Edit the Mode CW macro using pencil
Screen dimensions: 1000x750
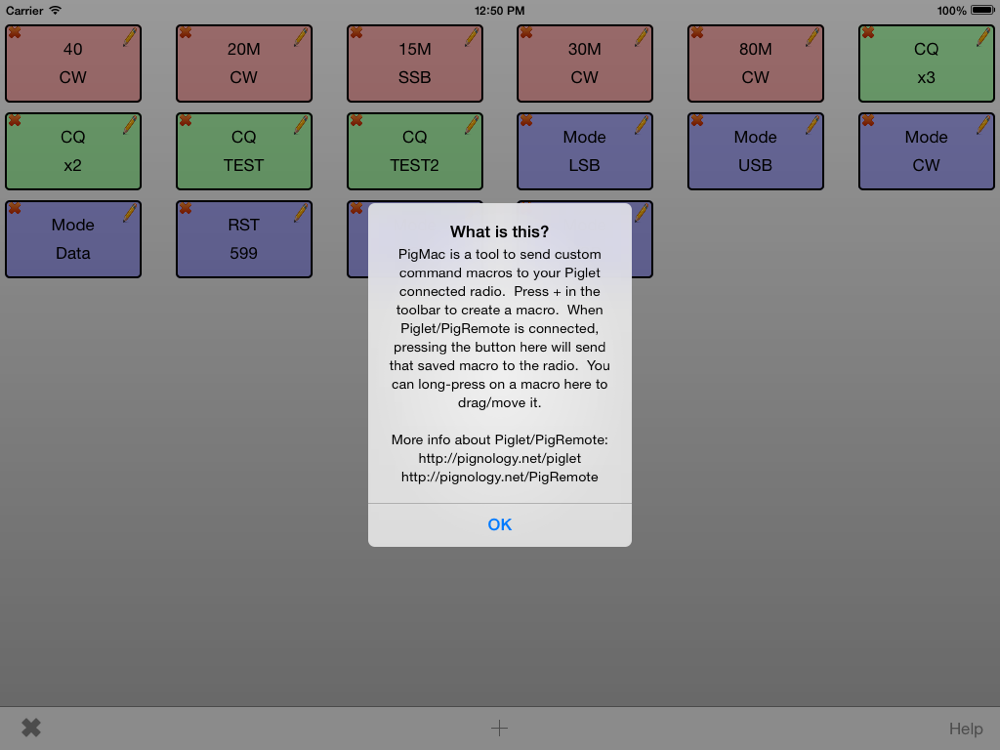pyautogui.click(x=983, y=124)
